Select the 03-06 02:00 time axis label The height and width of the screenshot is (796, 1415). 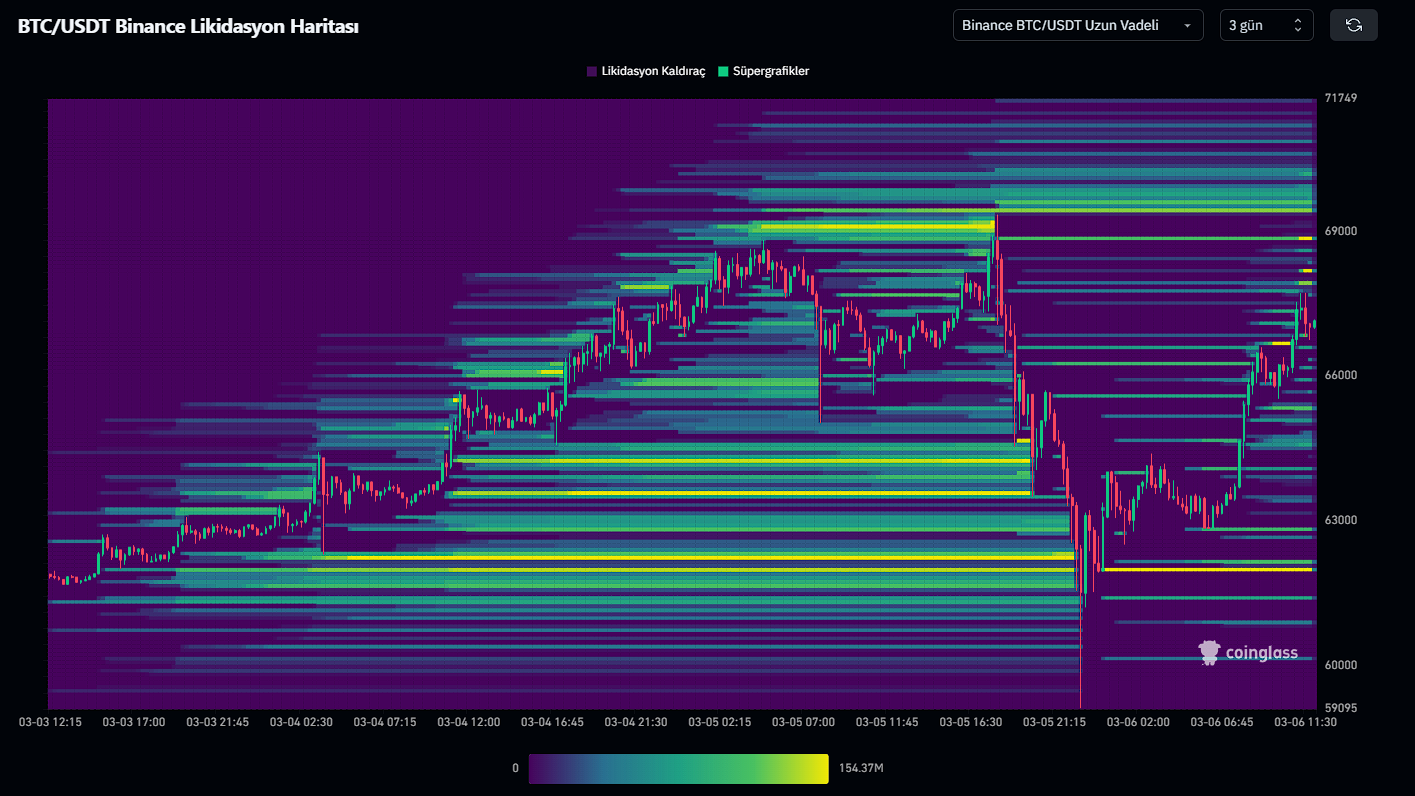(1137, 722)
